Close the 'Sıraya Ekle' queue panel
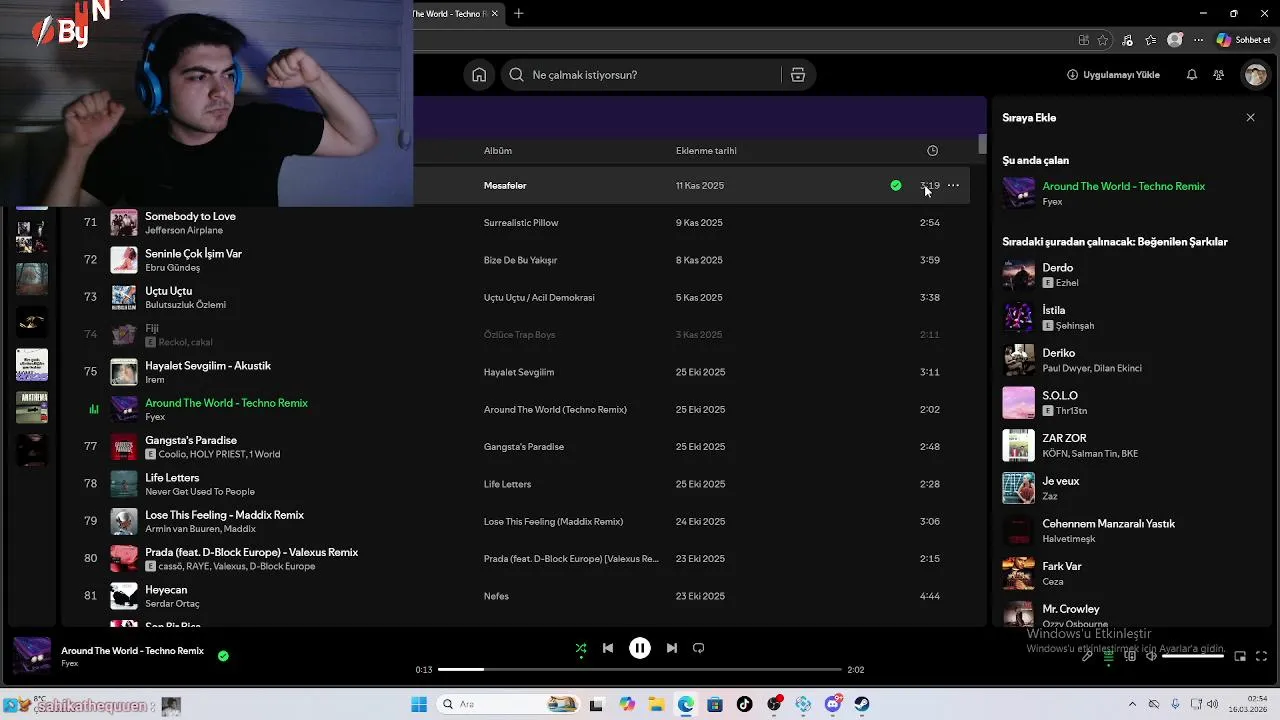 pos(1250,118)
